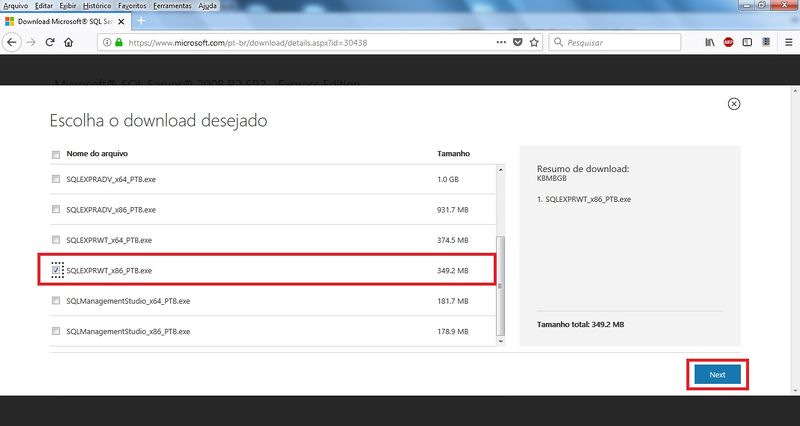
Task: Check SQLManagementStudio_x64_PTB.exe
Action: [56, 300]
